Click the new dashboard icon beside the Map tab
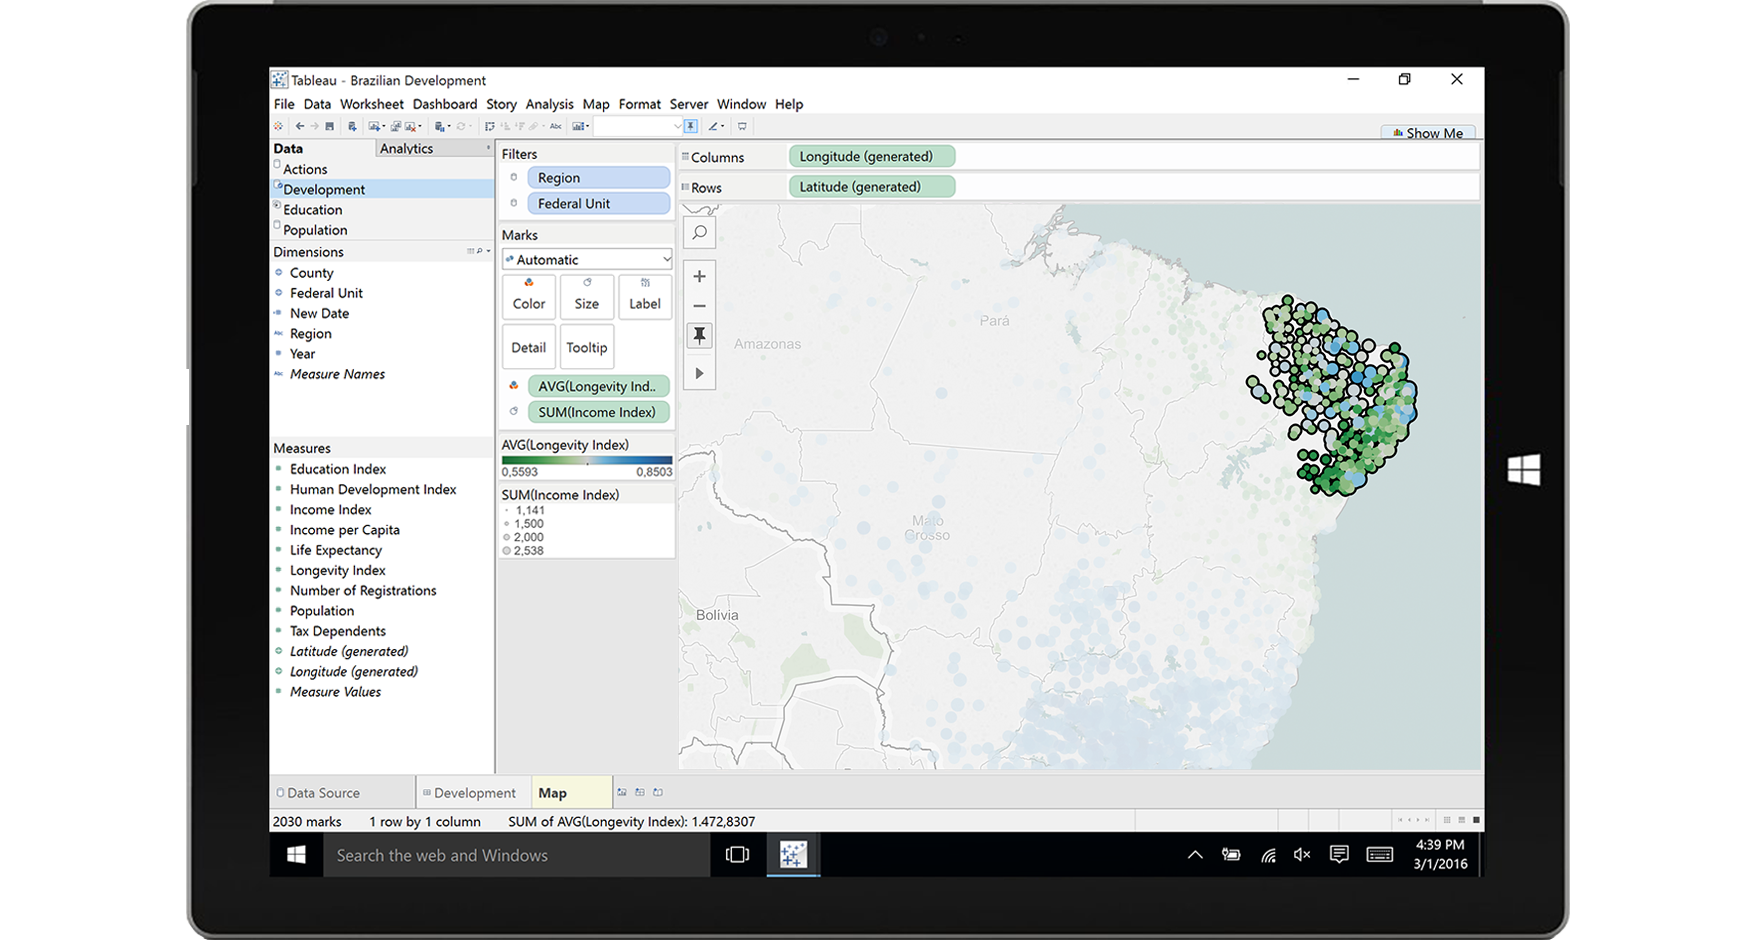This screenshot has width=1740, height=940. point(640,792)
